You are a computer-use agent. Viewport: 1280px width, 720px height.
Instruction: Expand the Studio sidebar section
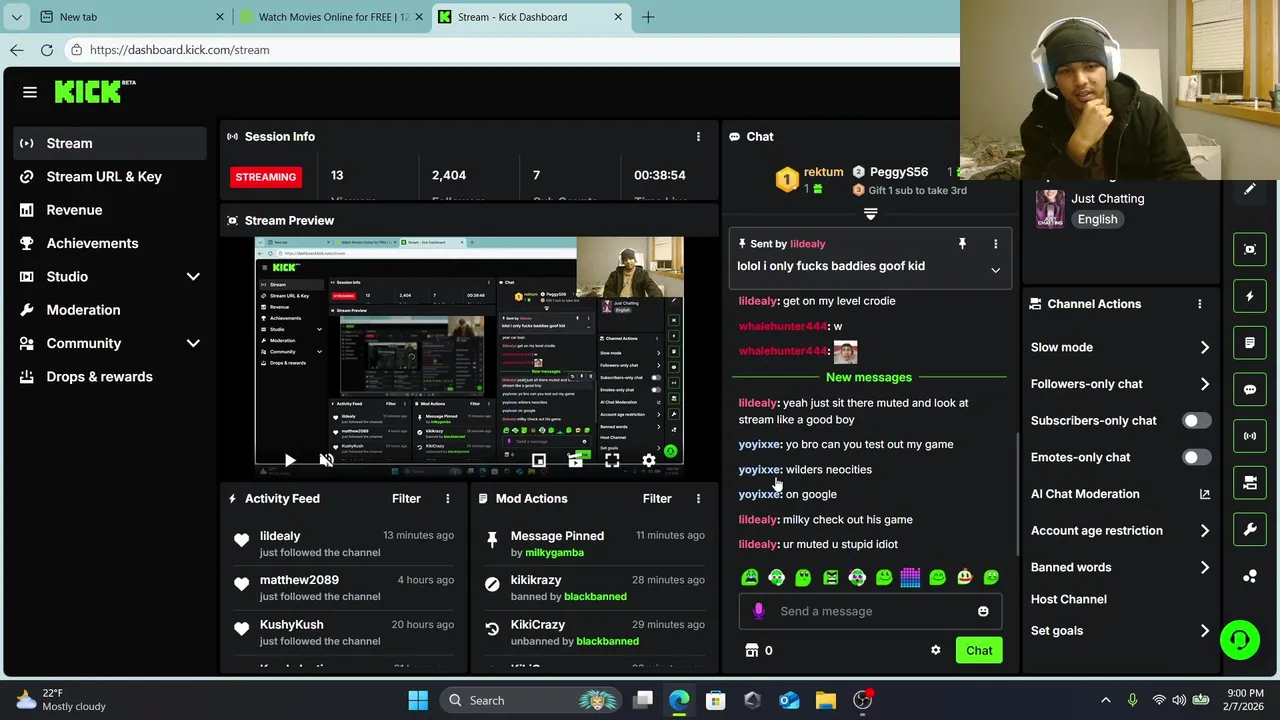pos(193,277)
